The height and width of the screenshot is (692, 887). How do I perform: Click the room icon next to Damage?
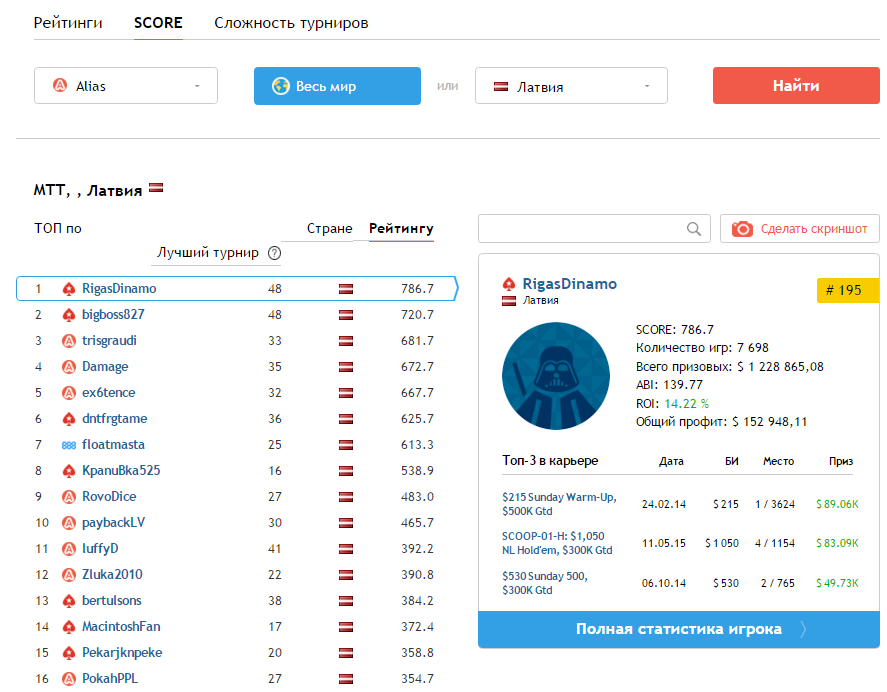[x=69, y=367]
